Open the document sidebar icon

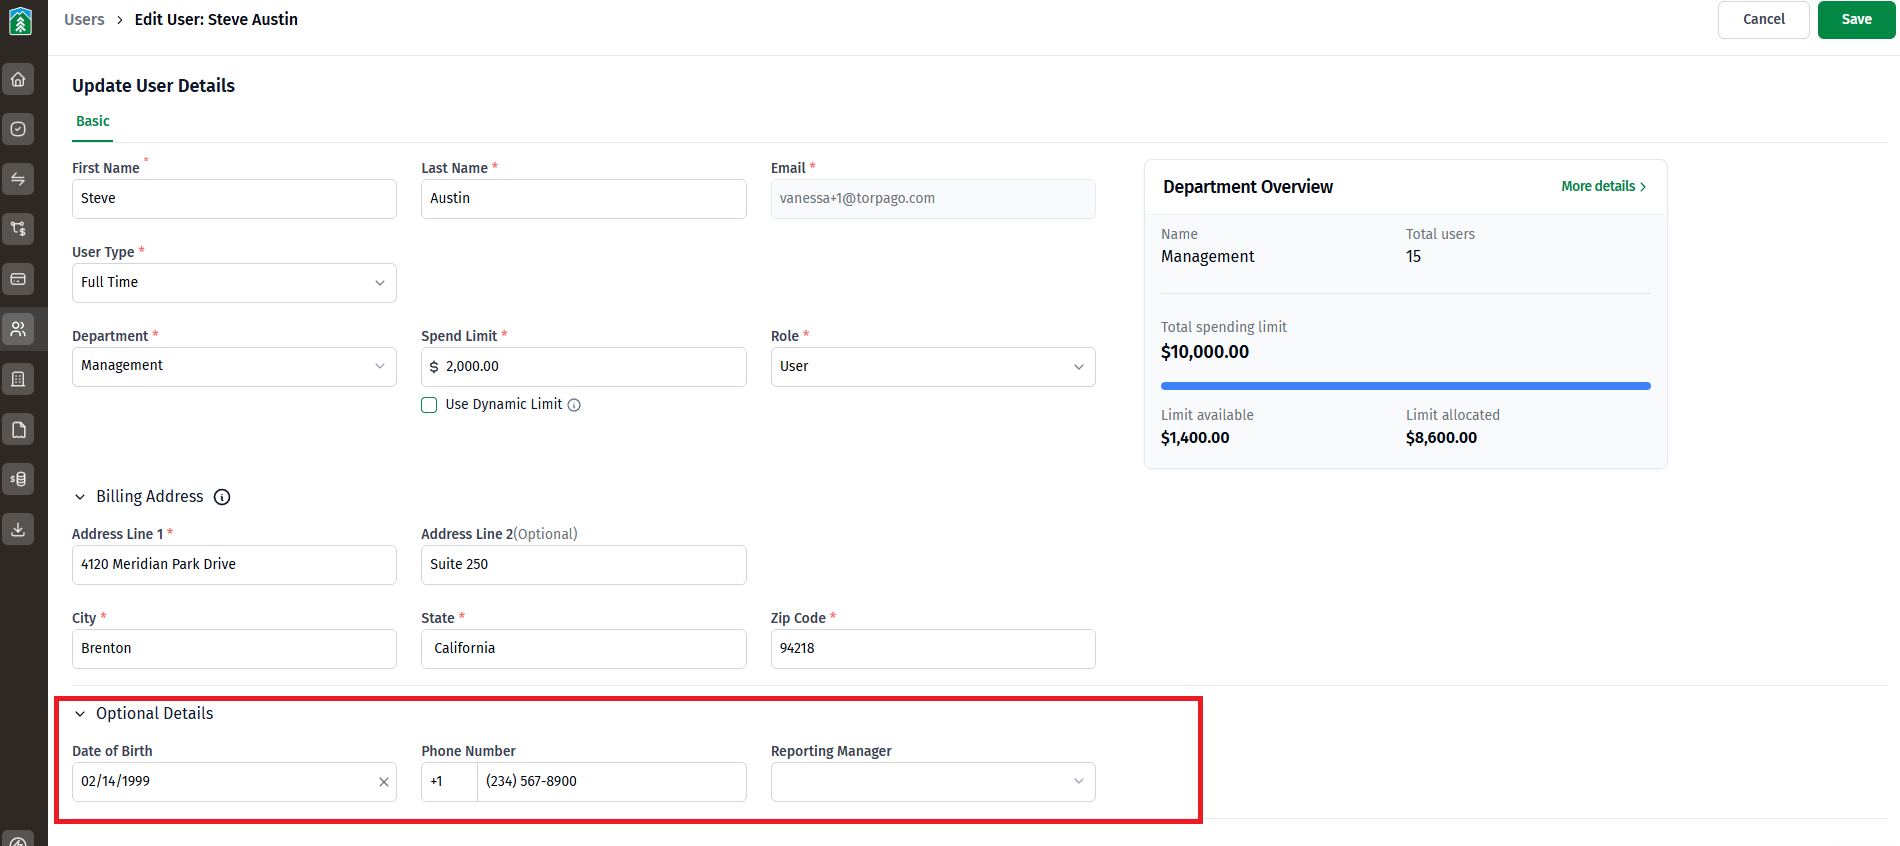[18, 429]
